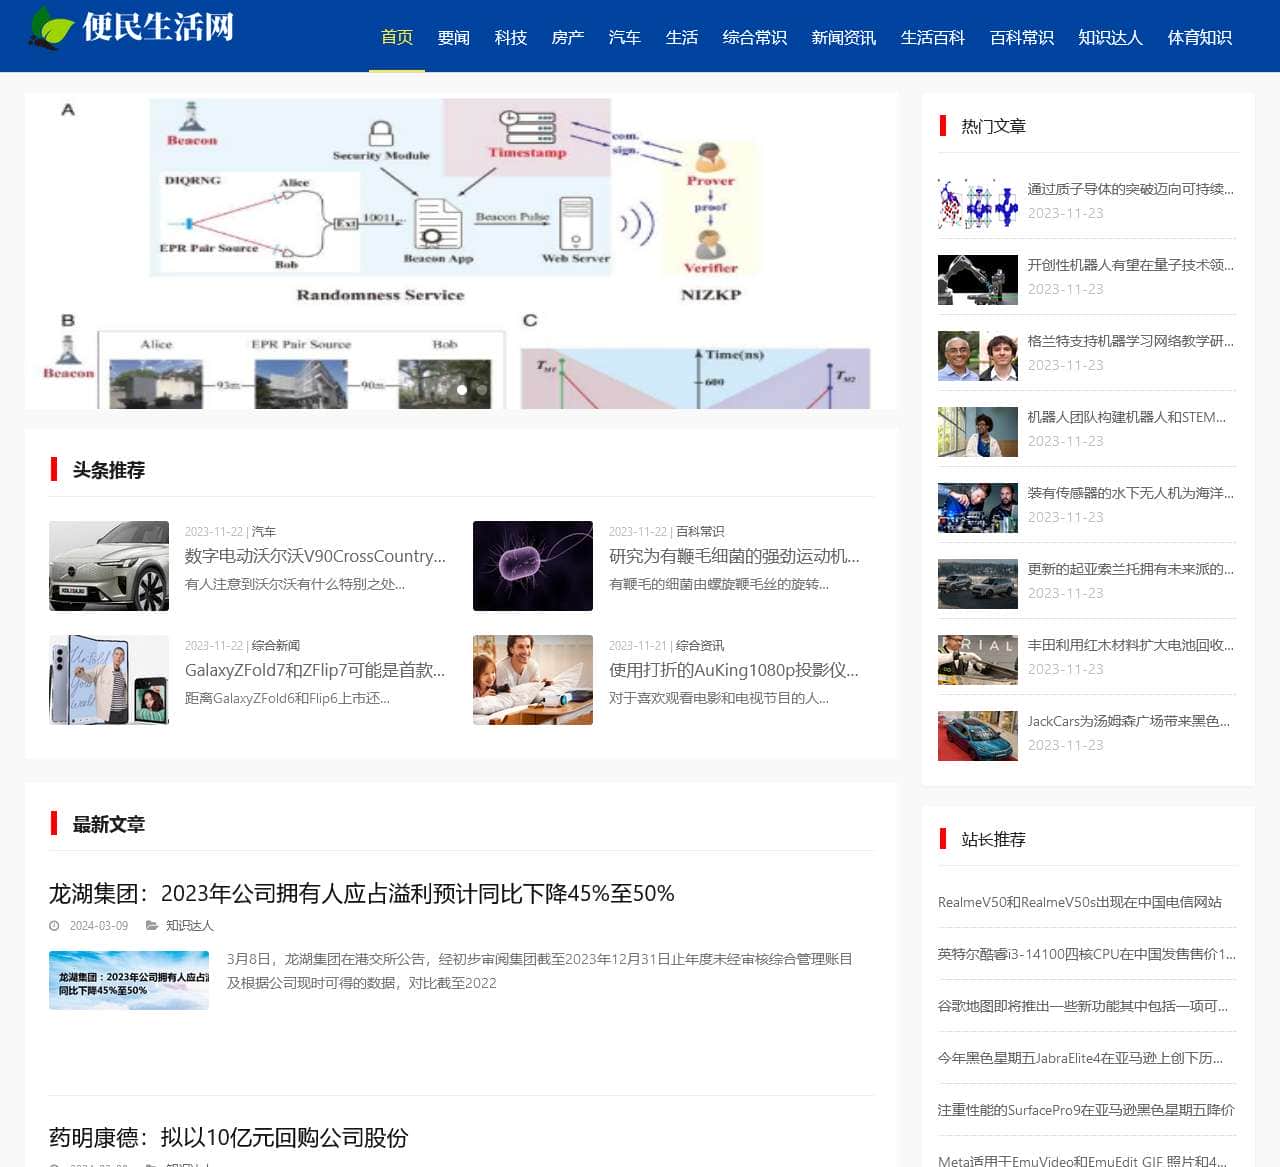The height and width of the screenshot is (1167, 1280).
Task: Click the 综合资讯 tag on projector article
Action: click(700, 646)
